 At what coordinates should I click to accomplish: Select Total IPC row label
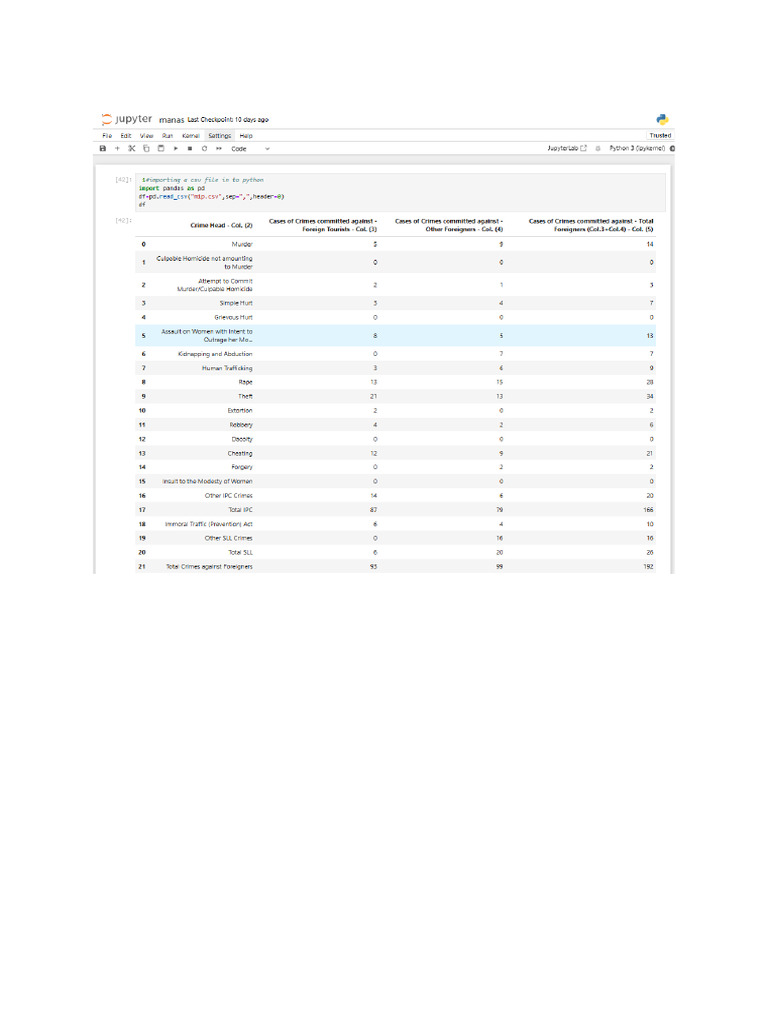tap(240, 510)
